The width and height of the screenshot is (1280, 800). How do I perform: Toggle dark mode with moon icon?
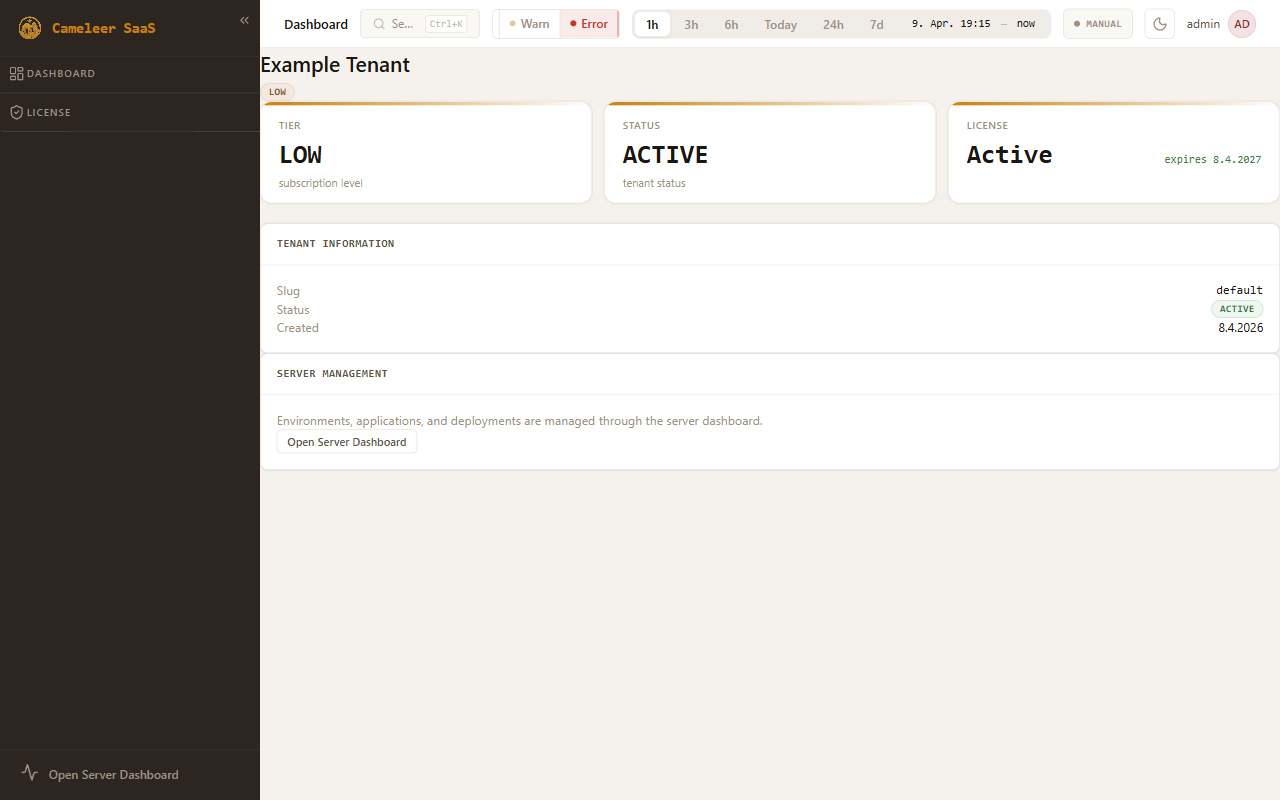(x=1159, y=24)
